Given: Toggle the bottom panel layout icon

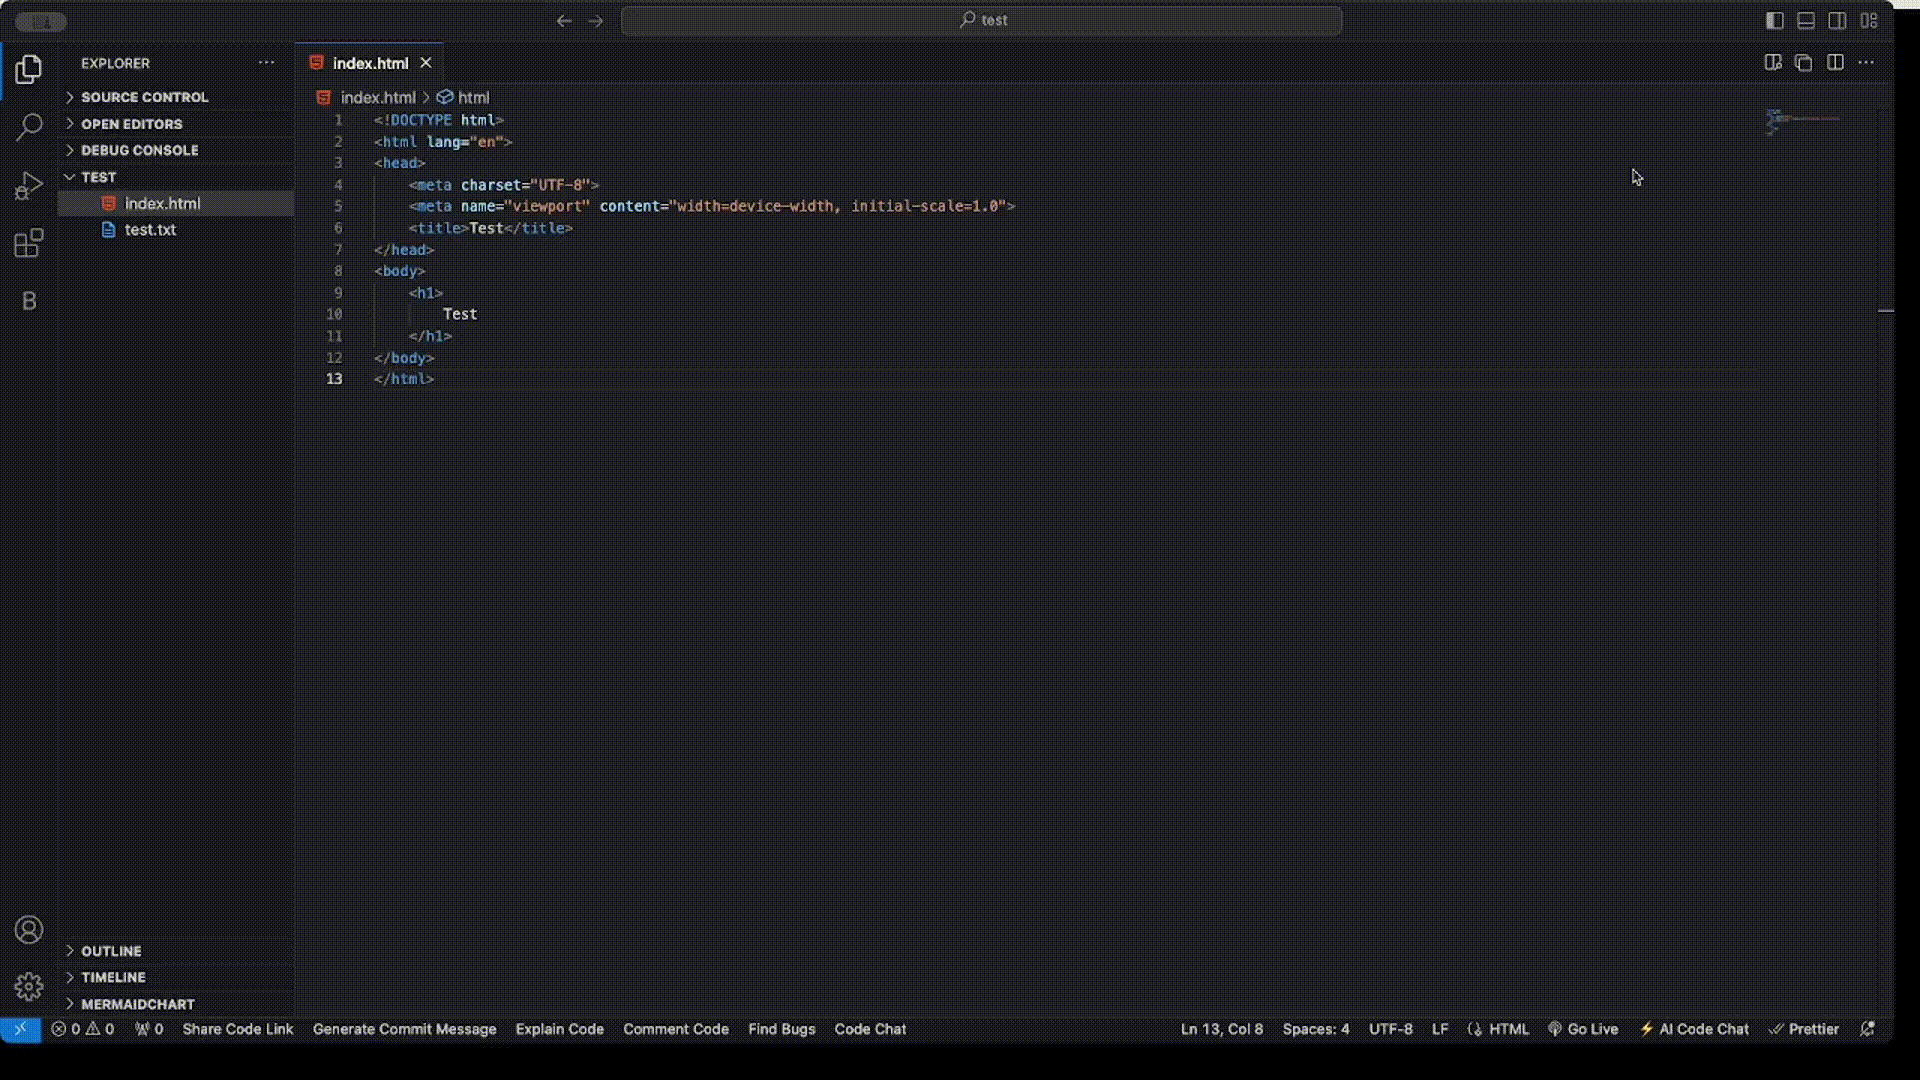Looking at the screenshot, I should (x=1806, y=20).
